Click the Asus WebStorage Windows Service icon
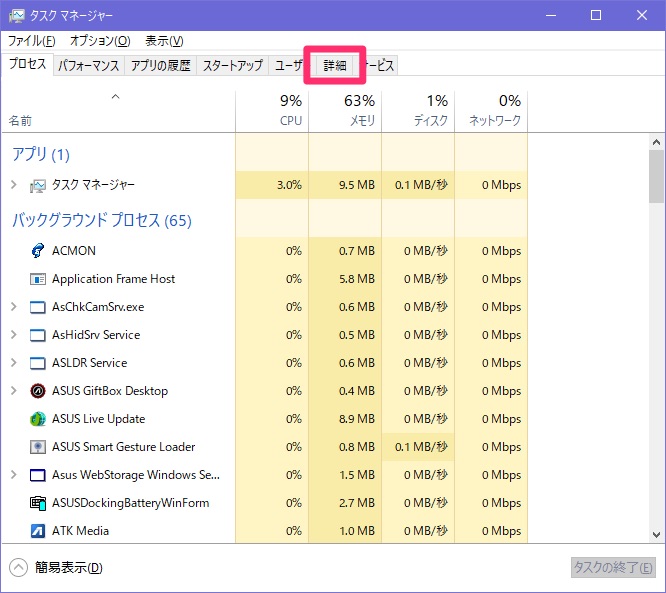This screenshot has width=666, height=593. pyautogui.click(x=37, y=475)
